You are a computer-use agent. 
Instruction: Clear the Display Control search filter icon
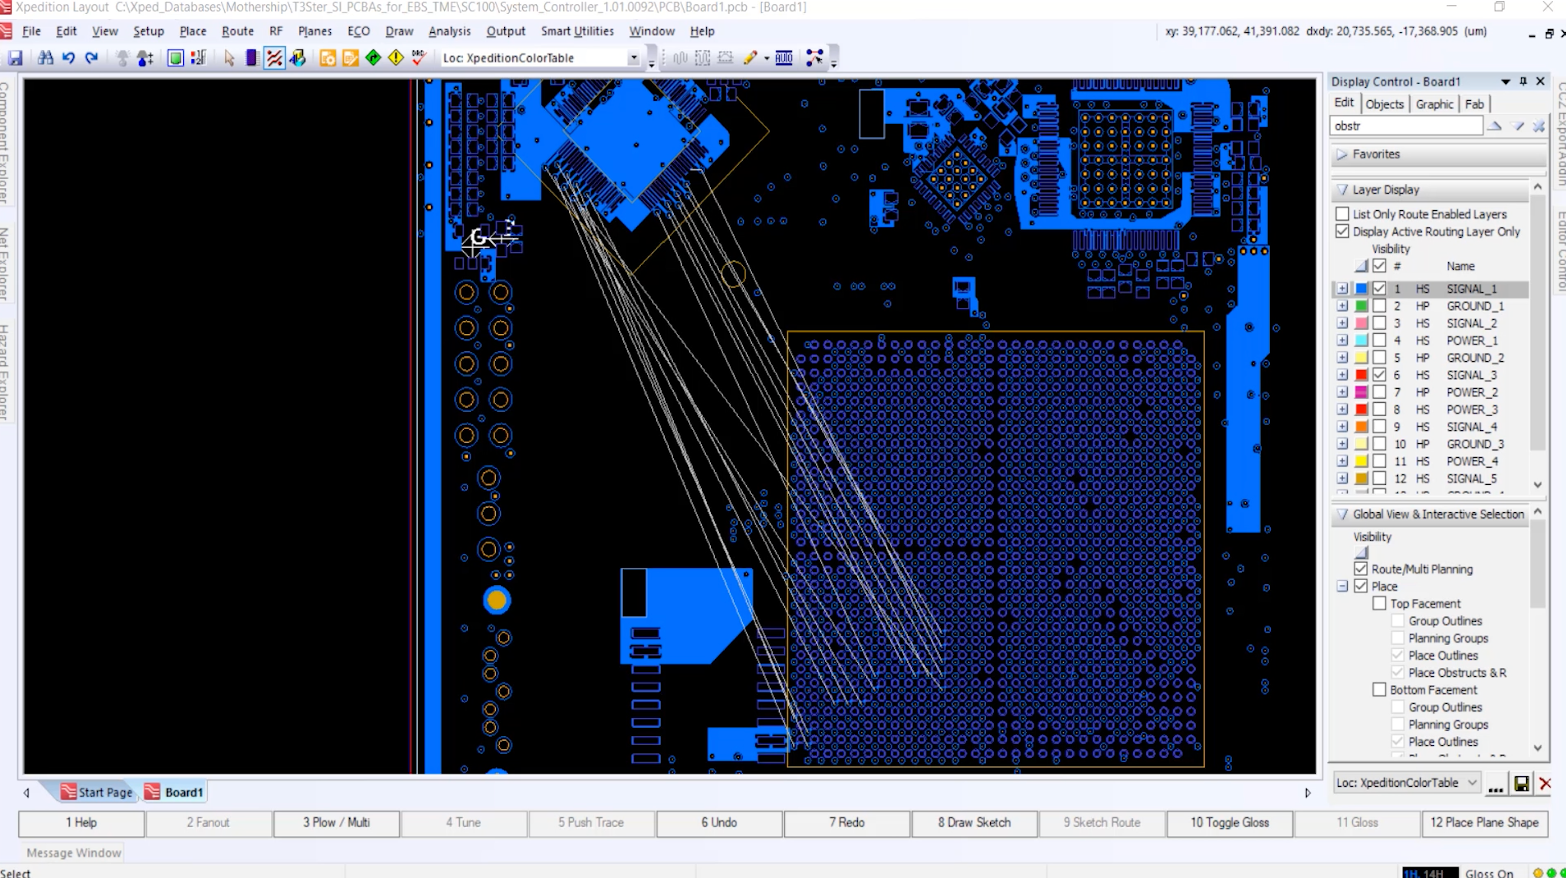point(1538,126)
